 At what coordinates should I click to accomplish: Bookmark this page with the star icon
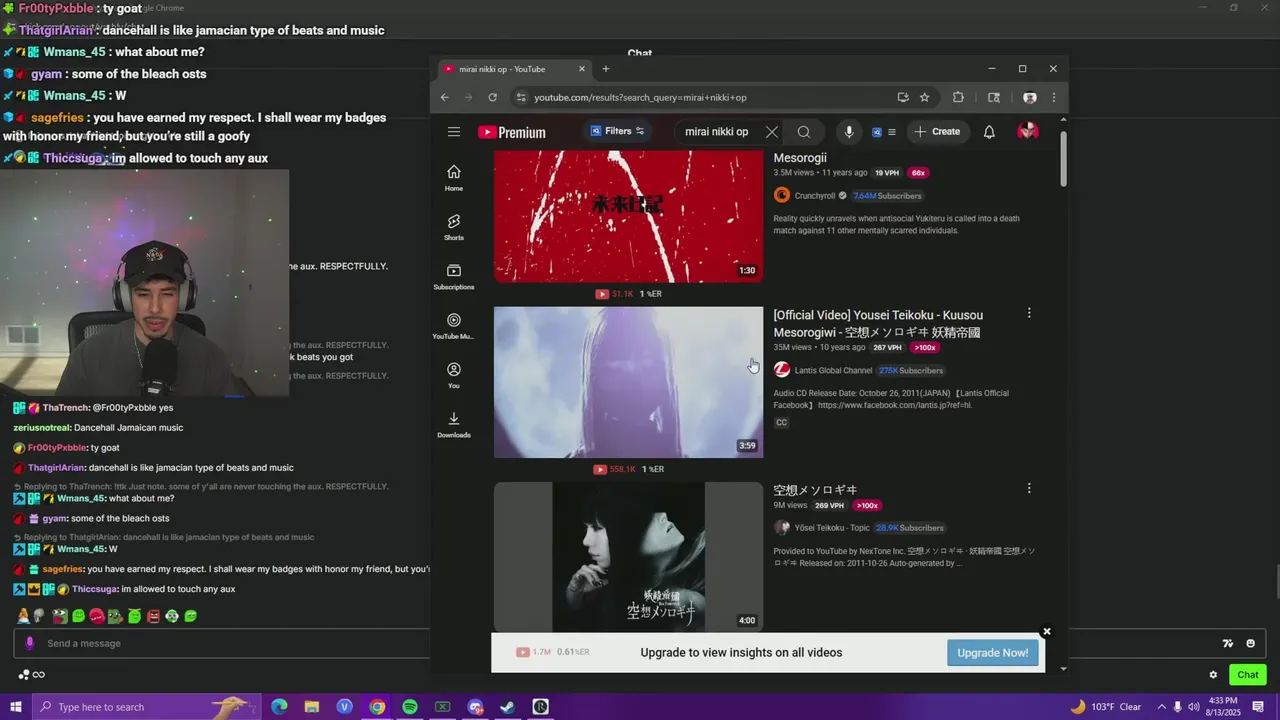tap(925, 97)
